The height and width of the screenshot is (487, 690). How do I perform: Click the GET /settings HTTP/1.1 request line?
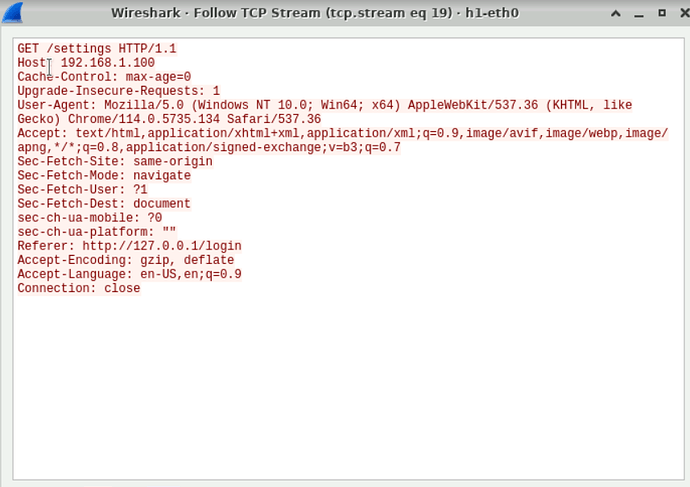coord(97,48)
